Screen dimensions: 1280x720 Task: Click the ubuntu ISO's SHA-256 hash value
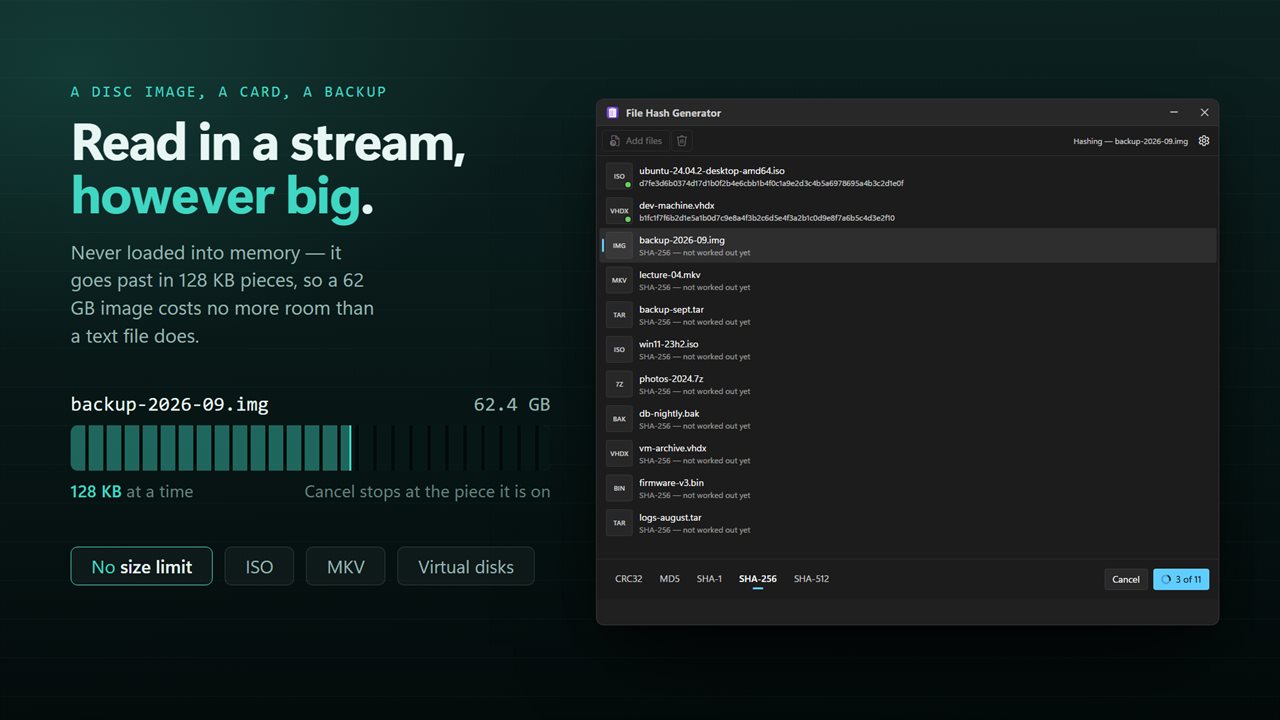[x=771, y=183]
